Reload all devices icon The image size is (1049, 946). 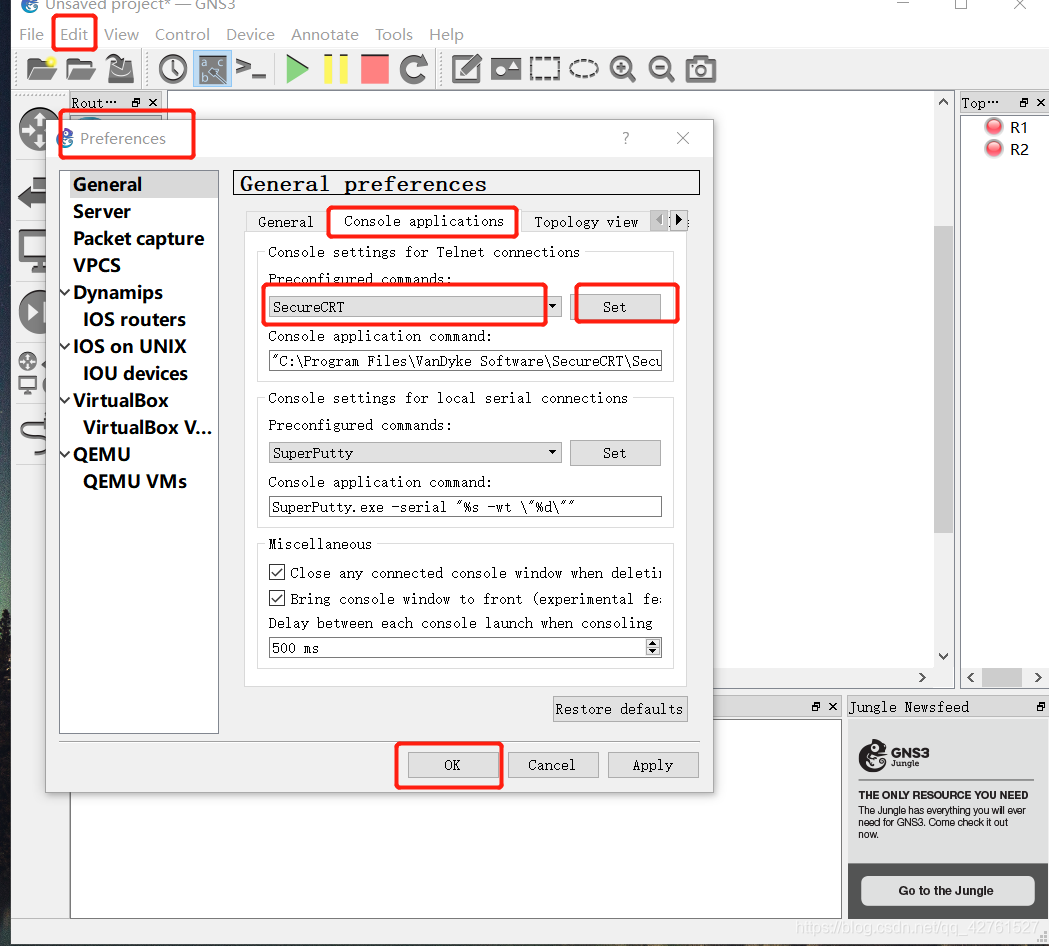tap(413, 69)
